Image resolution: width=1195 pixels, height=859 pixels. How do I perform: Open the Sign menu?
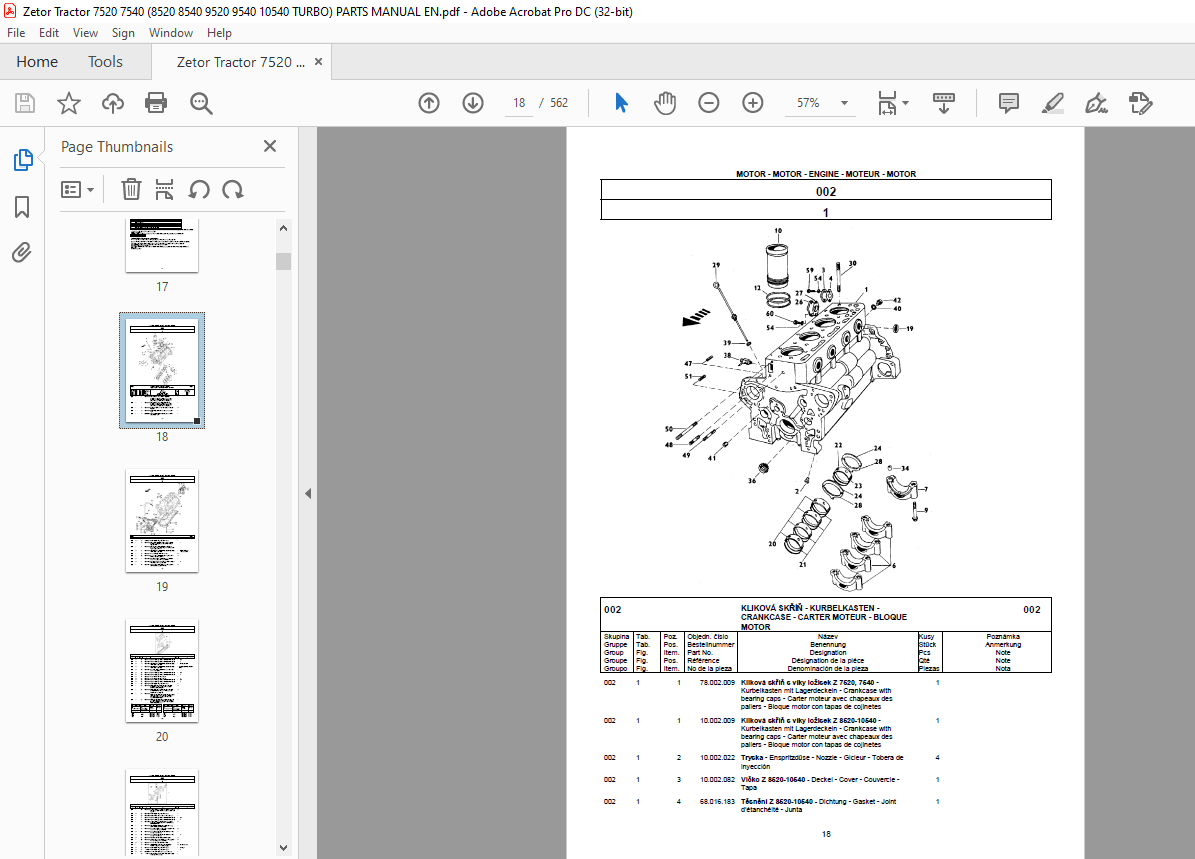(123, 33)
